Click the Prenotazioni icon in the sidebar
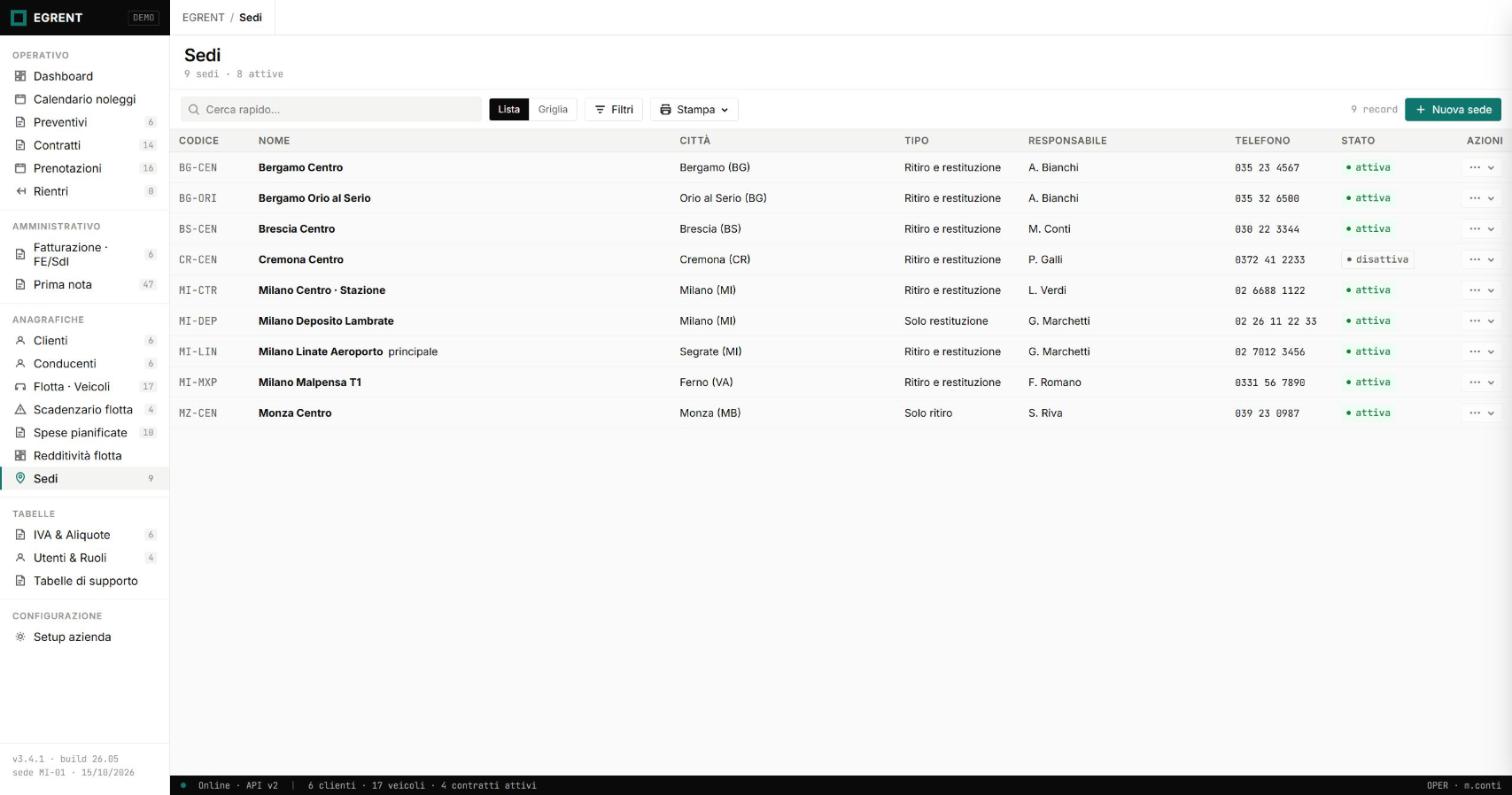This screenshot has height=795, width=1512. pos(20,168)
